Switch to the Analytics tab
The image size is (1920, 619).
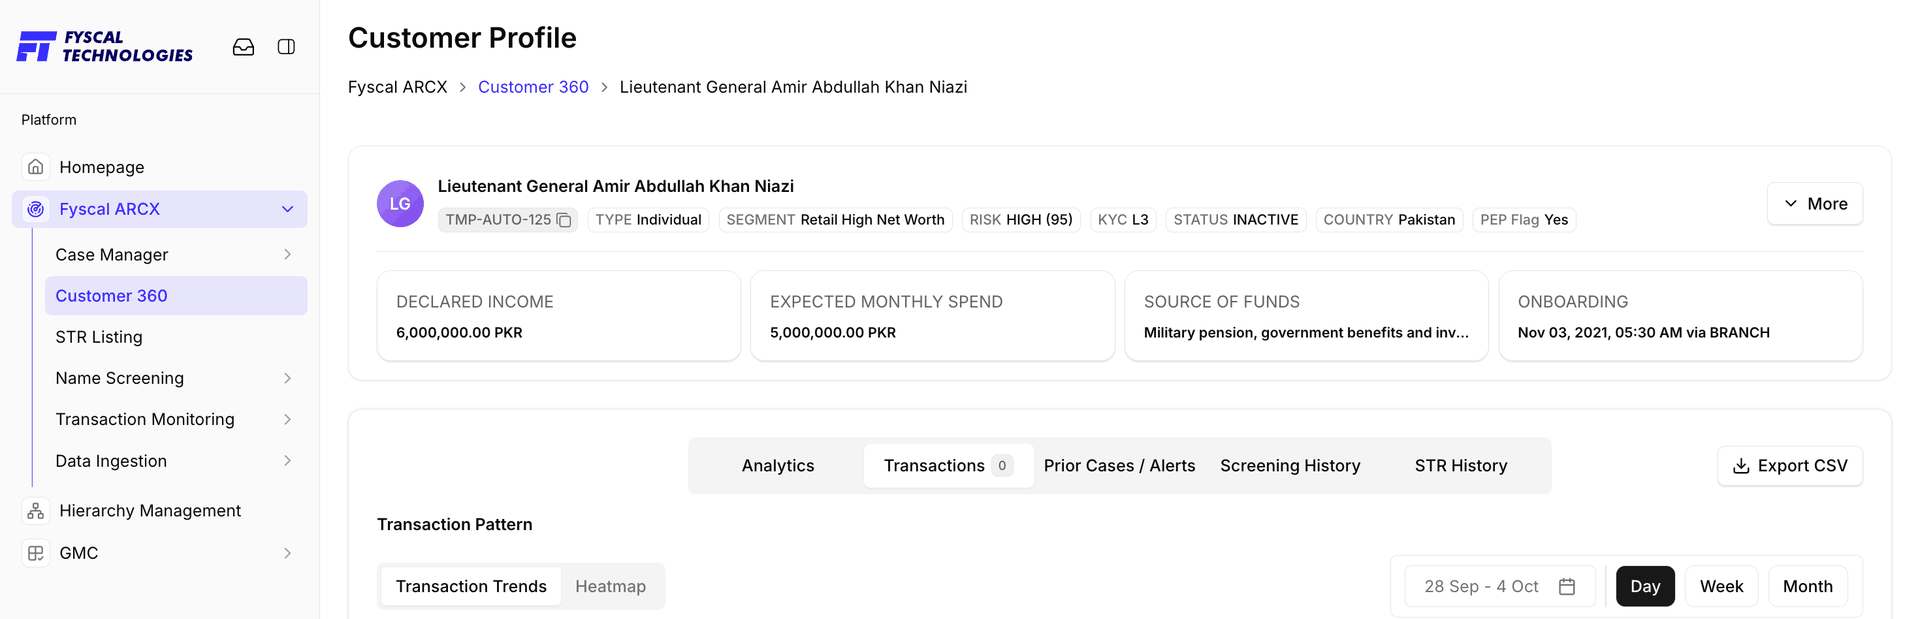coord(778,466)
